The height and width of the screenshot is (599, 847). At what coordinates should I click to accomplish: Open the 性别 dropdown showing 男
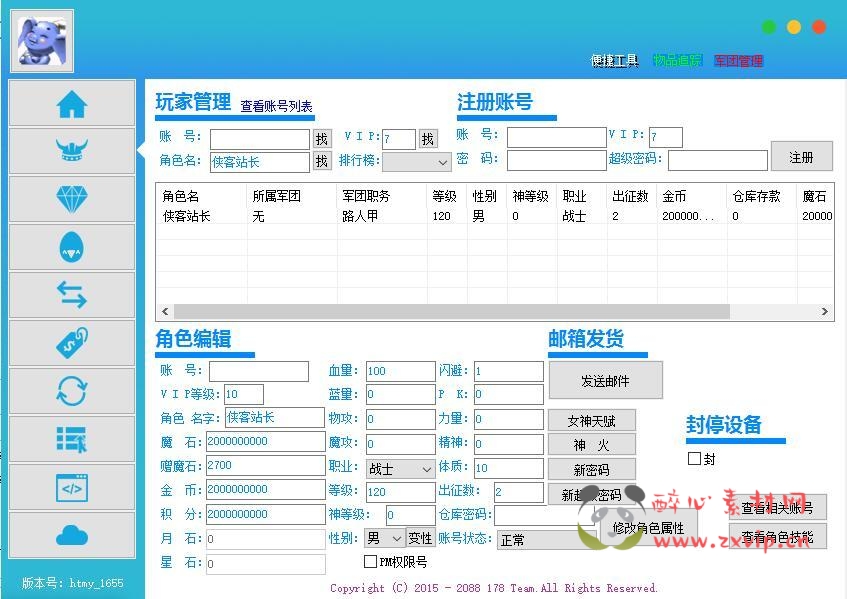click(385, 538)
